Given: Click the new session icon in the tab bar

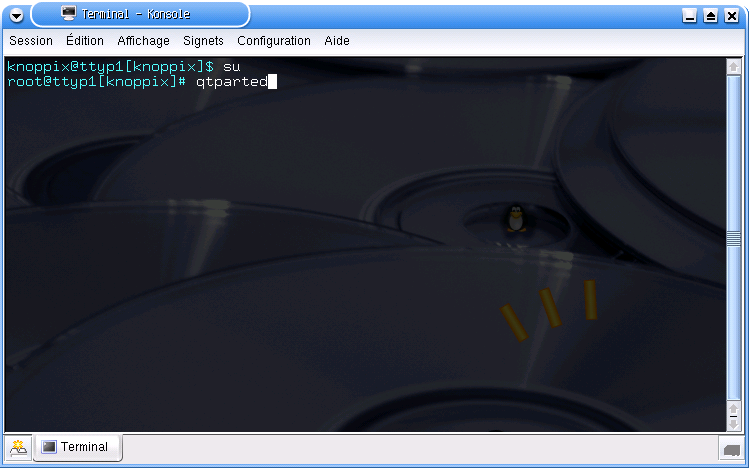Looking at the screenshot, I should (x=18, y=447).
